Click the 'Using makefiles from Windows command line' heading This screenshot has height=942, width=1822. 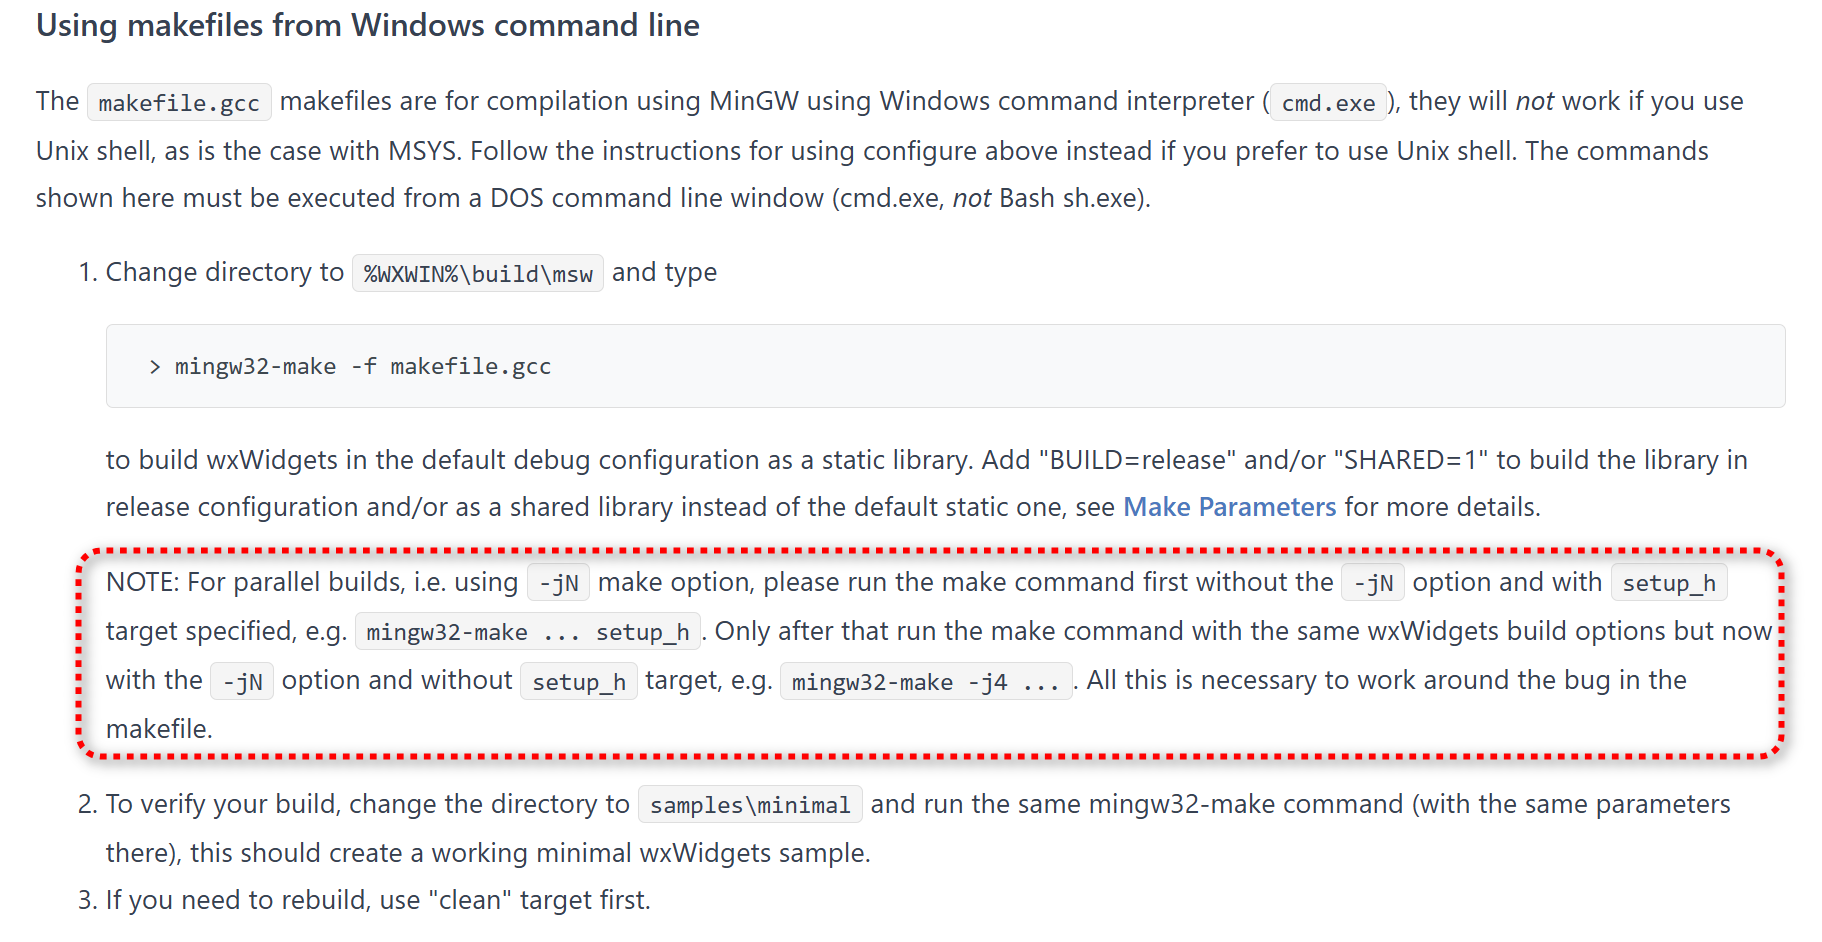[367, 25]
